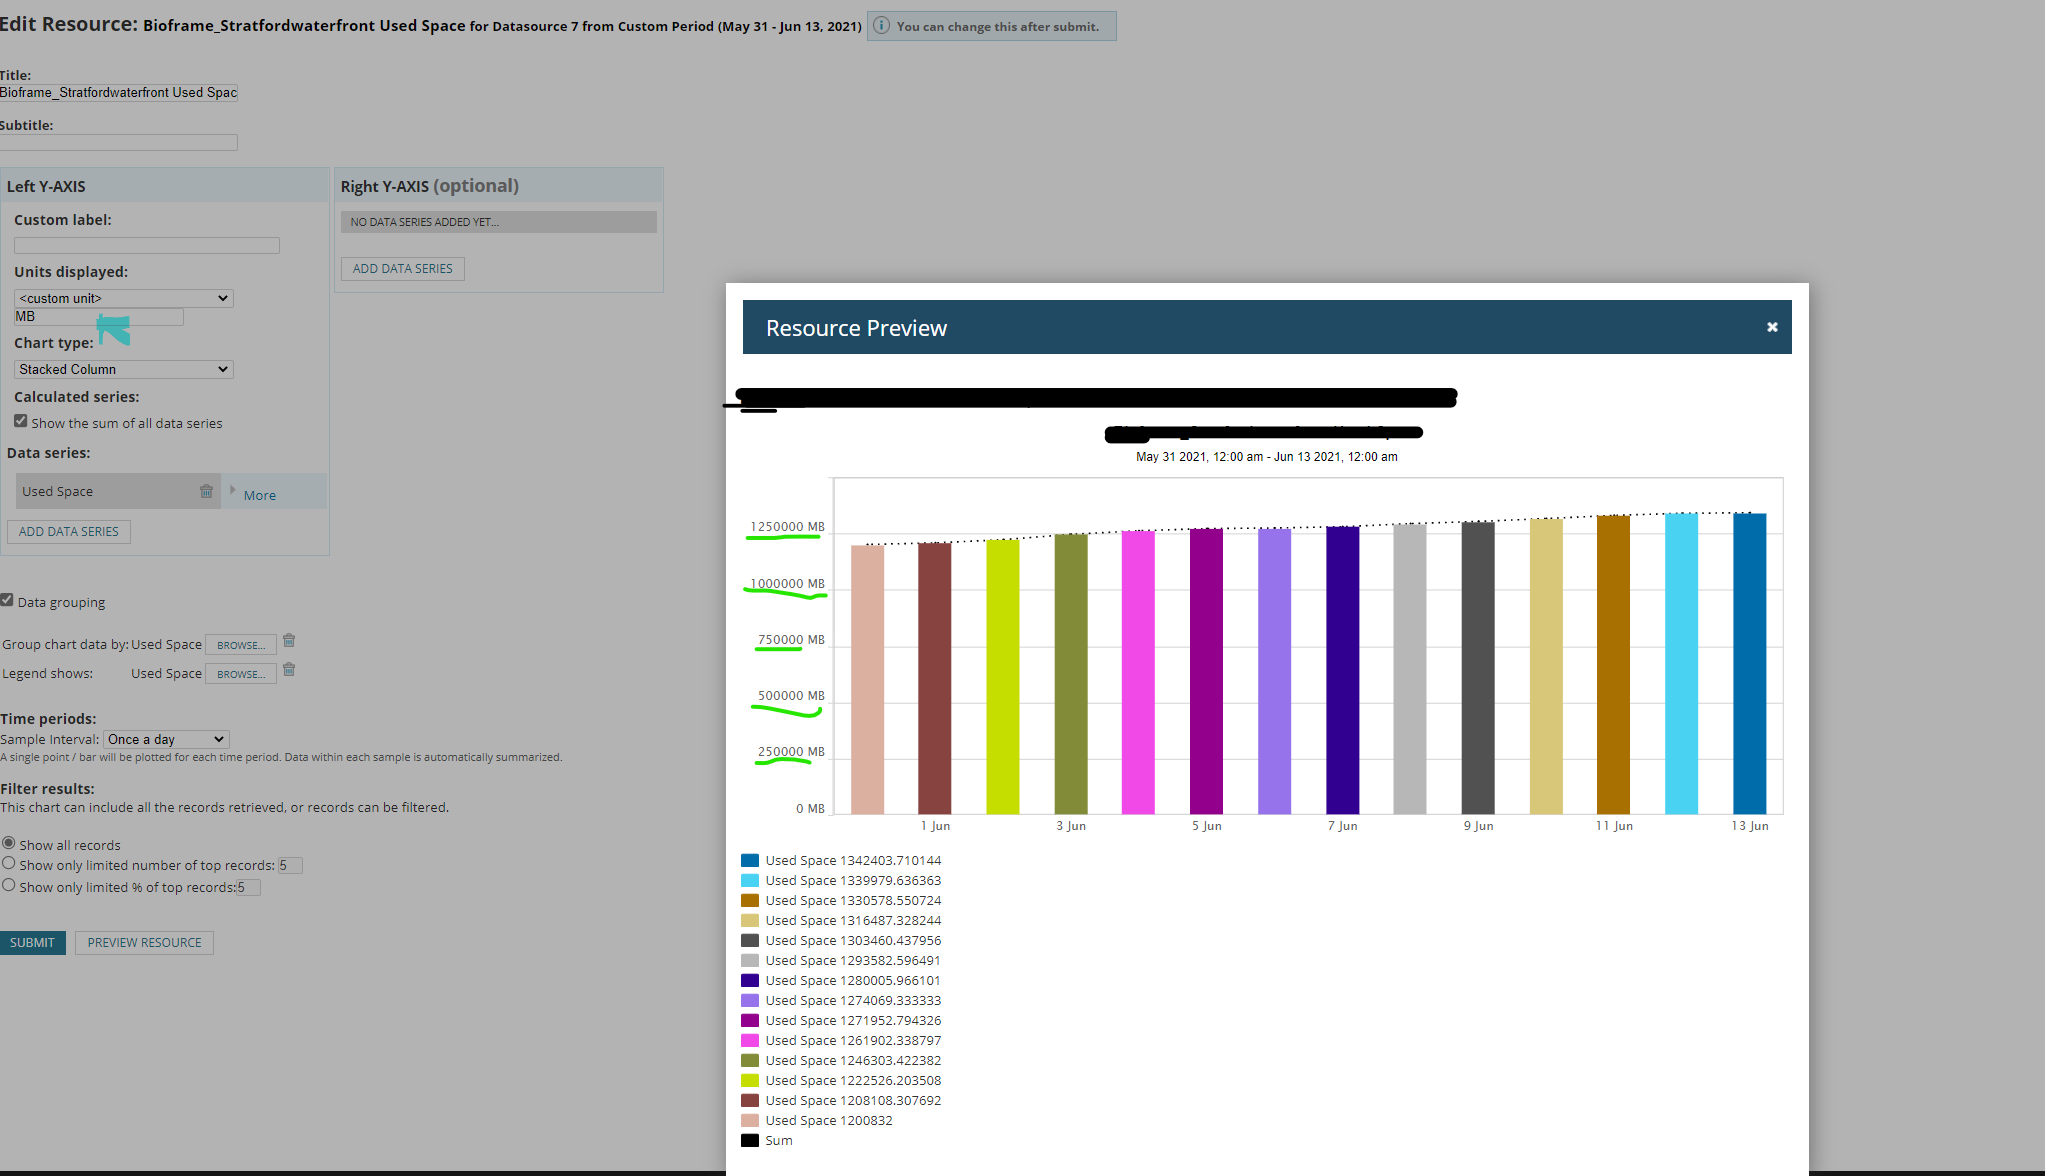Delete the Used Space data series trash icon
Image resolution: width=2045 pixels, height=1176 pixels.
click(x=206, y=491)
